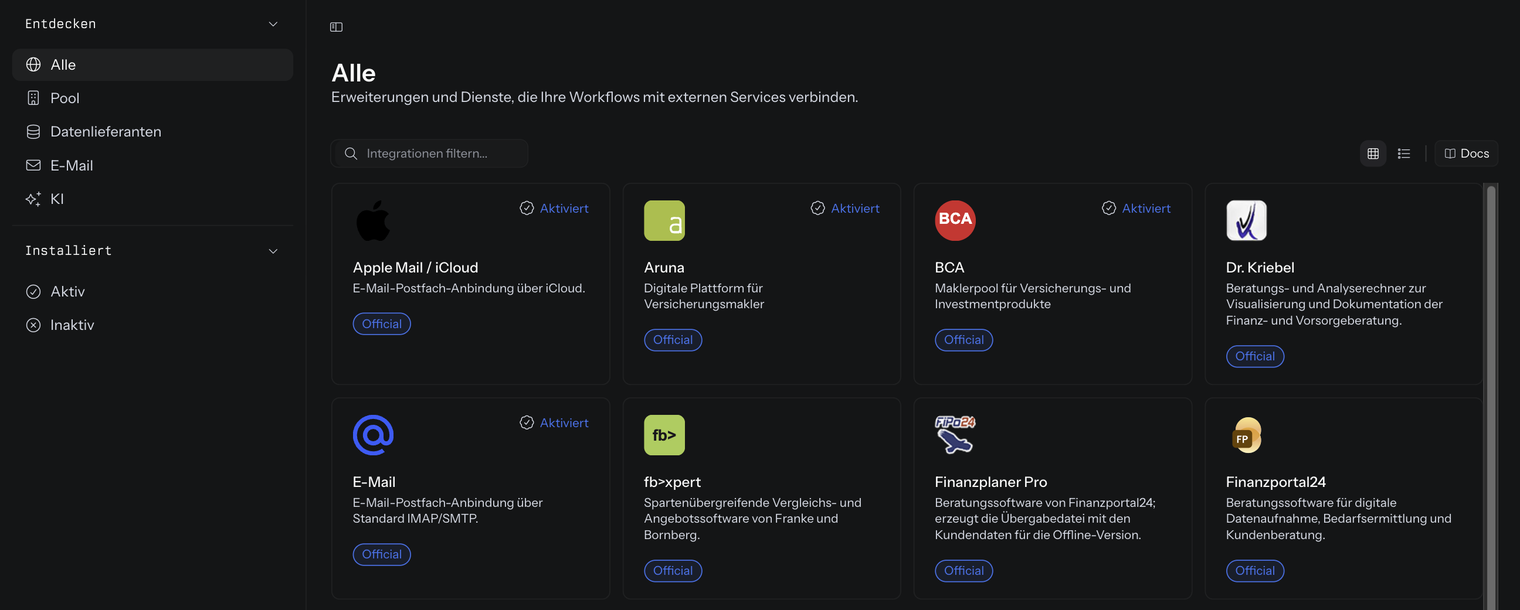Click the Dr. Kriebel logo
Screen dimensions: 1520x610
[x=1246, y=221]
